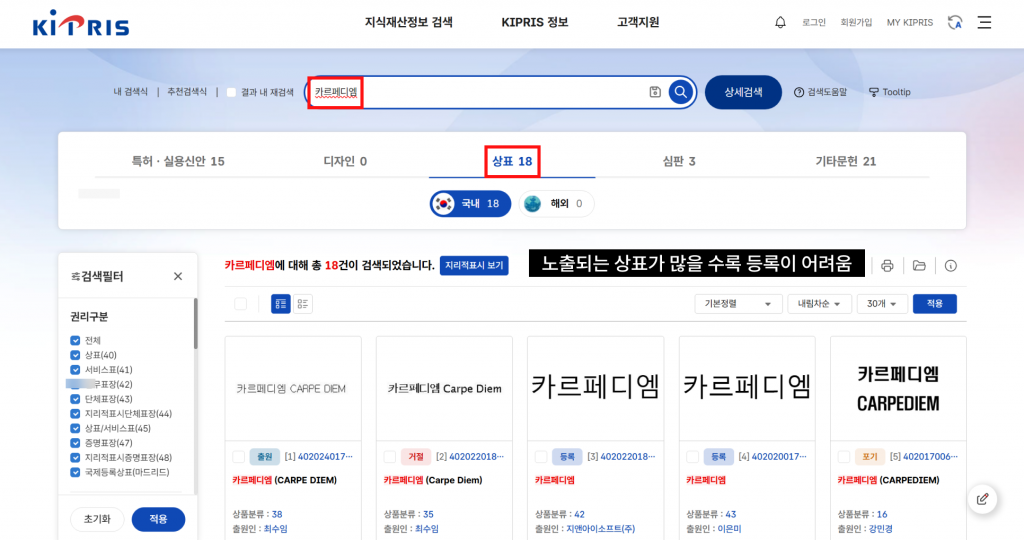Switch to list view layout
Viewport: 1024px width, 540px height.
point(302,304)
